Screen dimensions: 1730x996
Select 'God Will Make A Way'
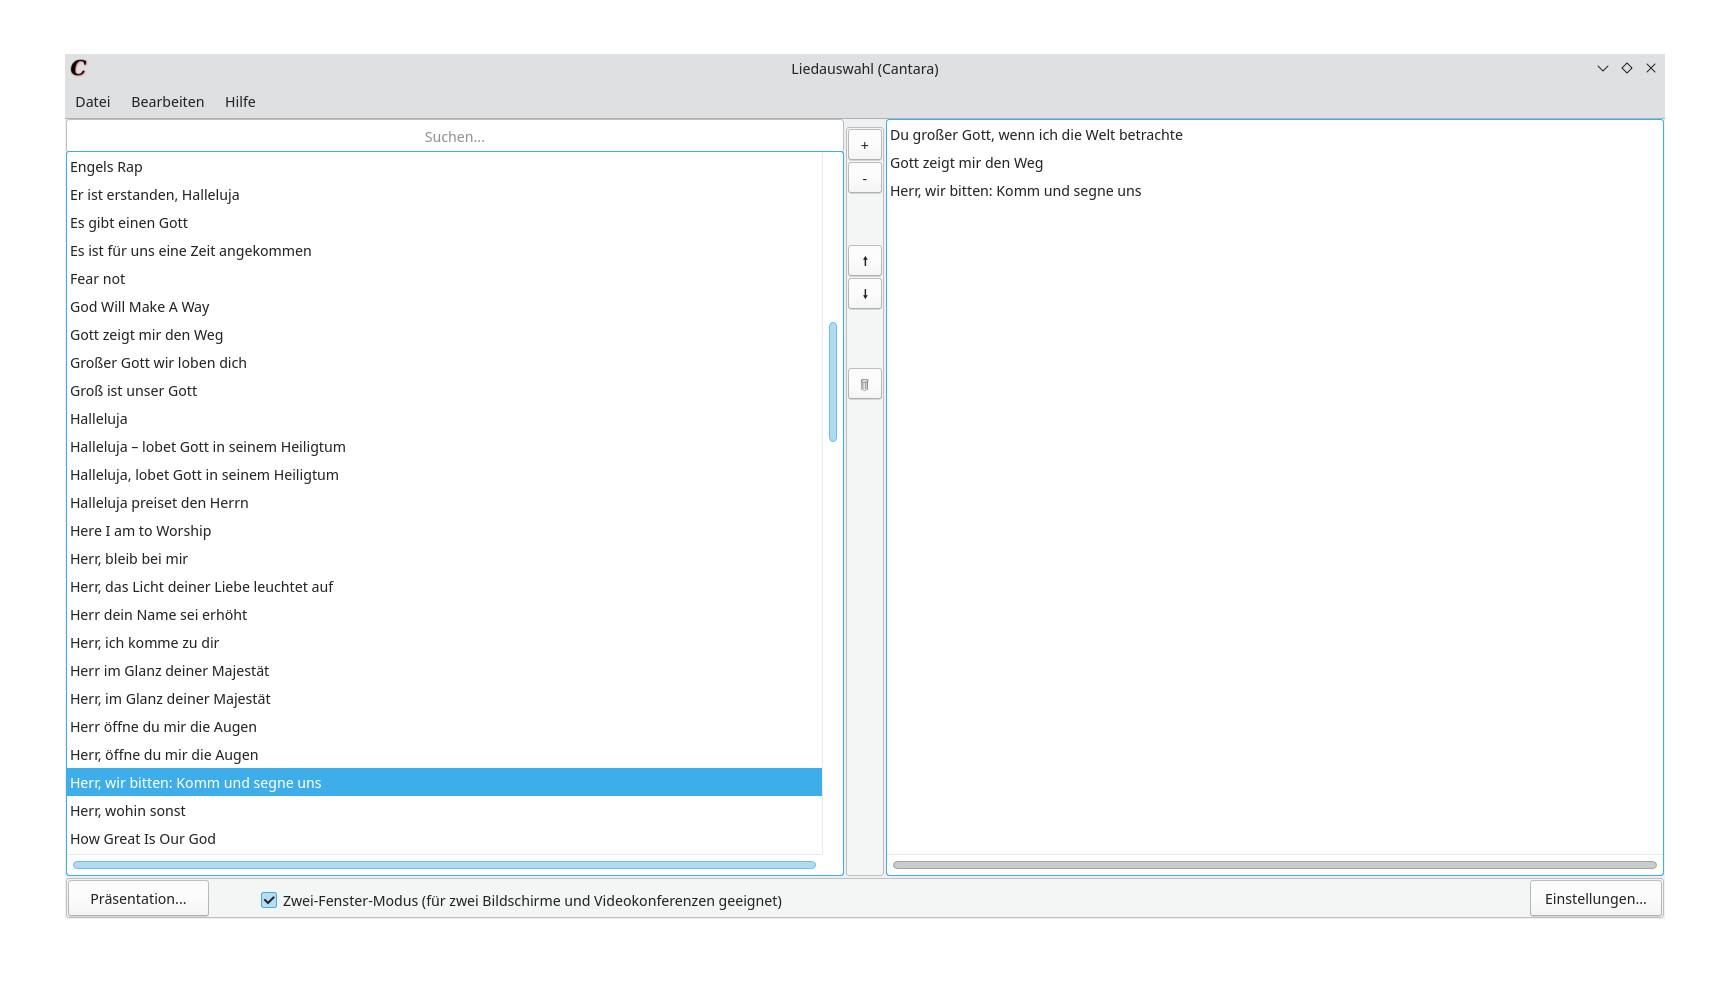[x=444, y=307]
